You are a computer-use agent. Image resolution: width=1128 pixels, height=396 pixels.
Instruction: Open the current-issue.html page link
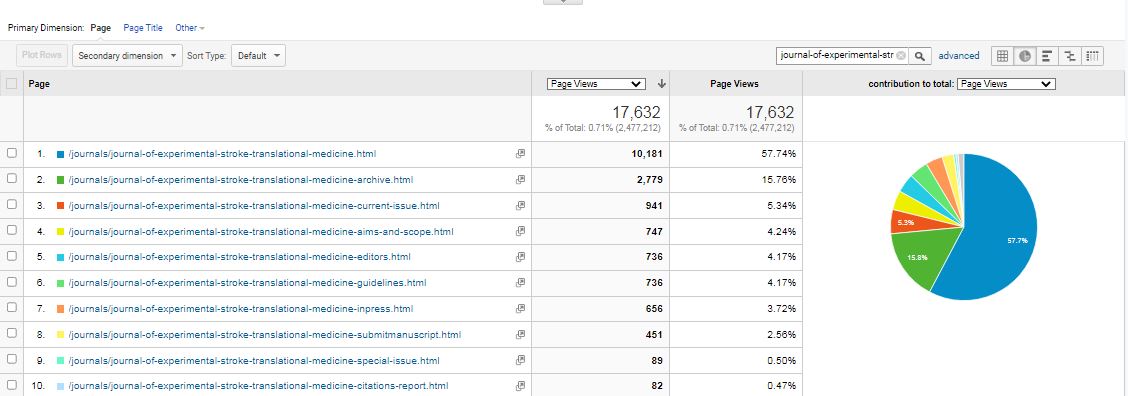[253, 205]
